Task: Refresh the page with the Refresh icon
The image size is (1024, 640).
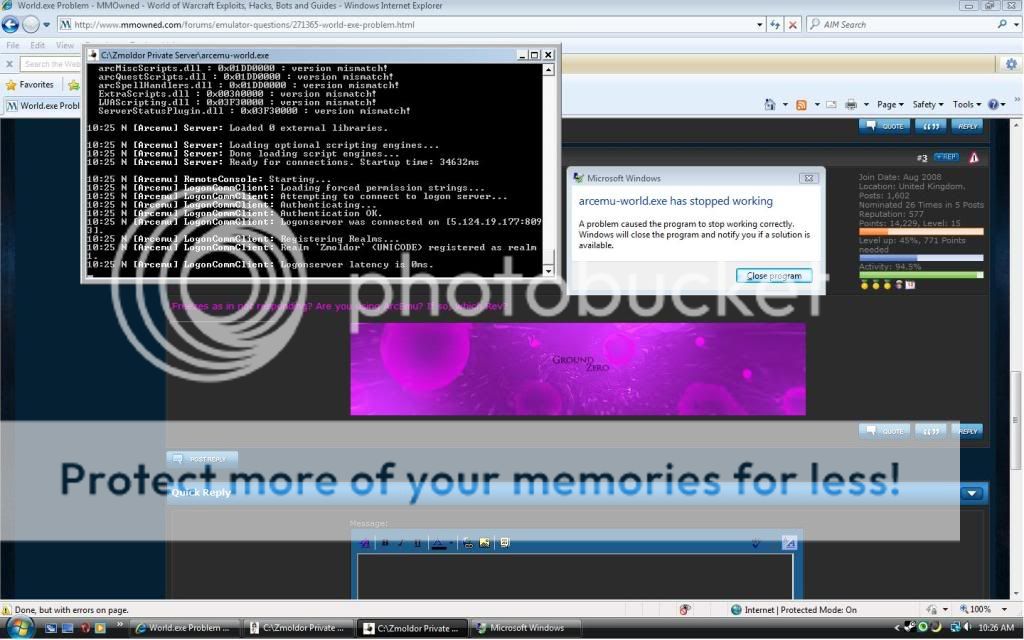Action: click(x=775, y=25)
